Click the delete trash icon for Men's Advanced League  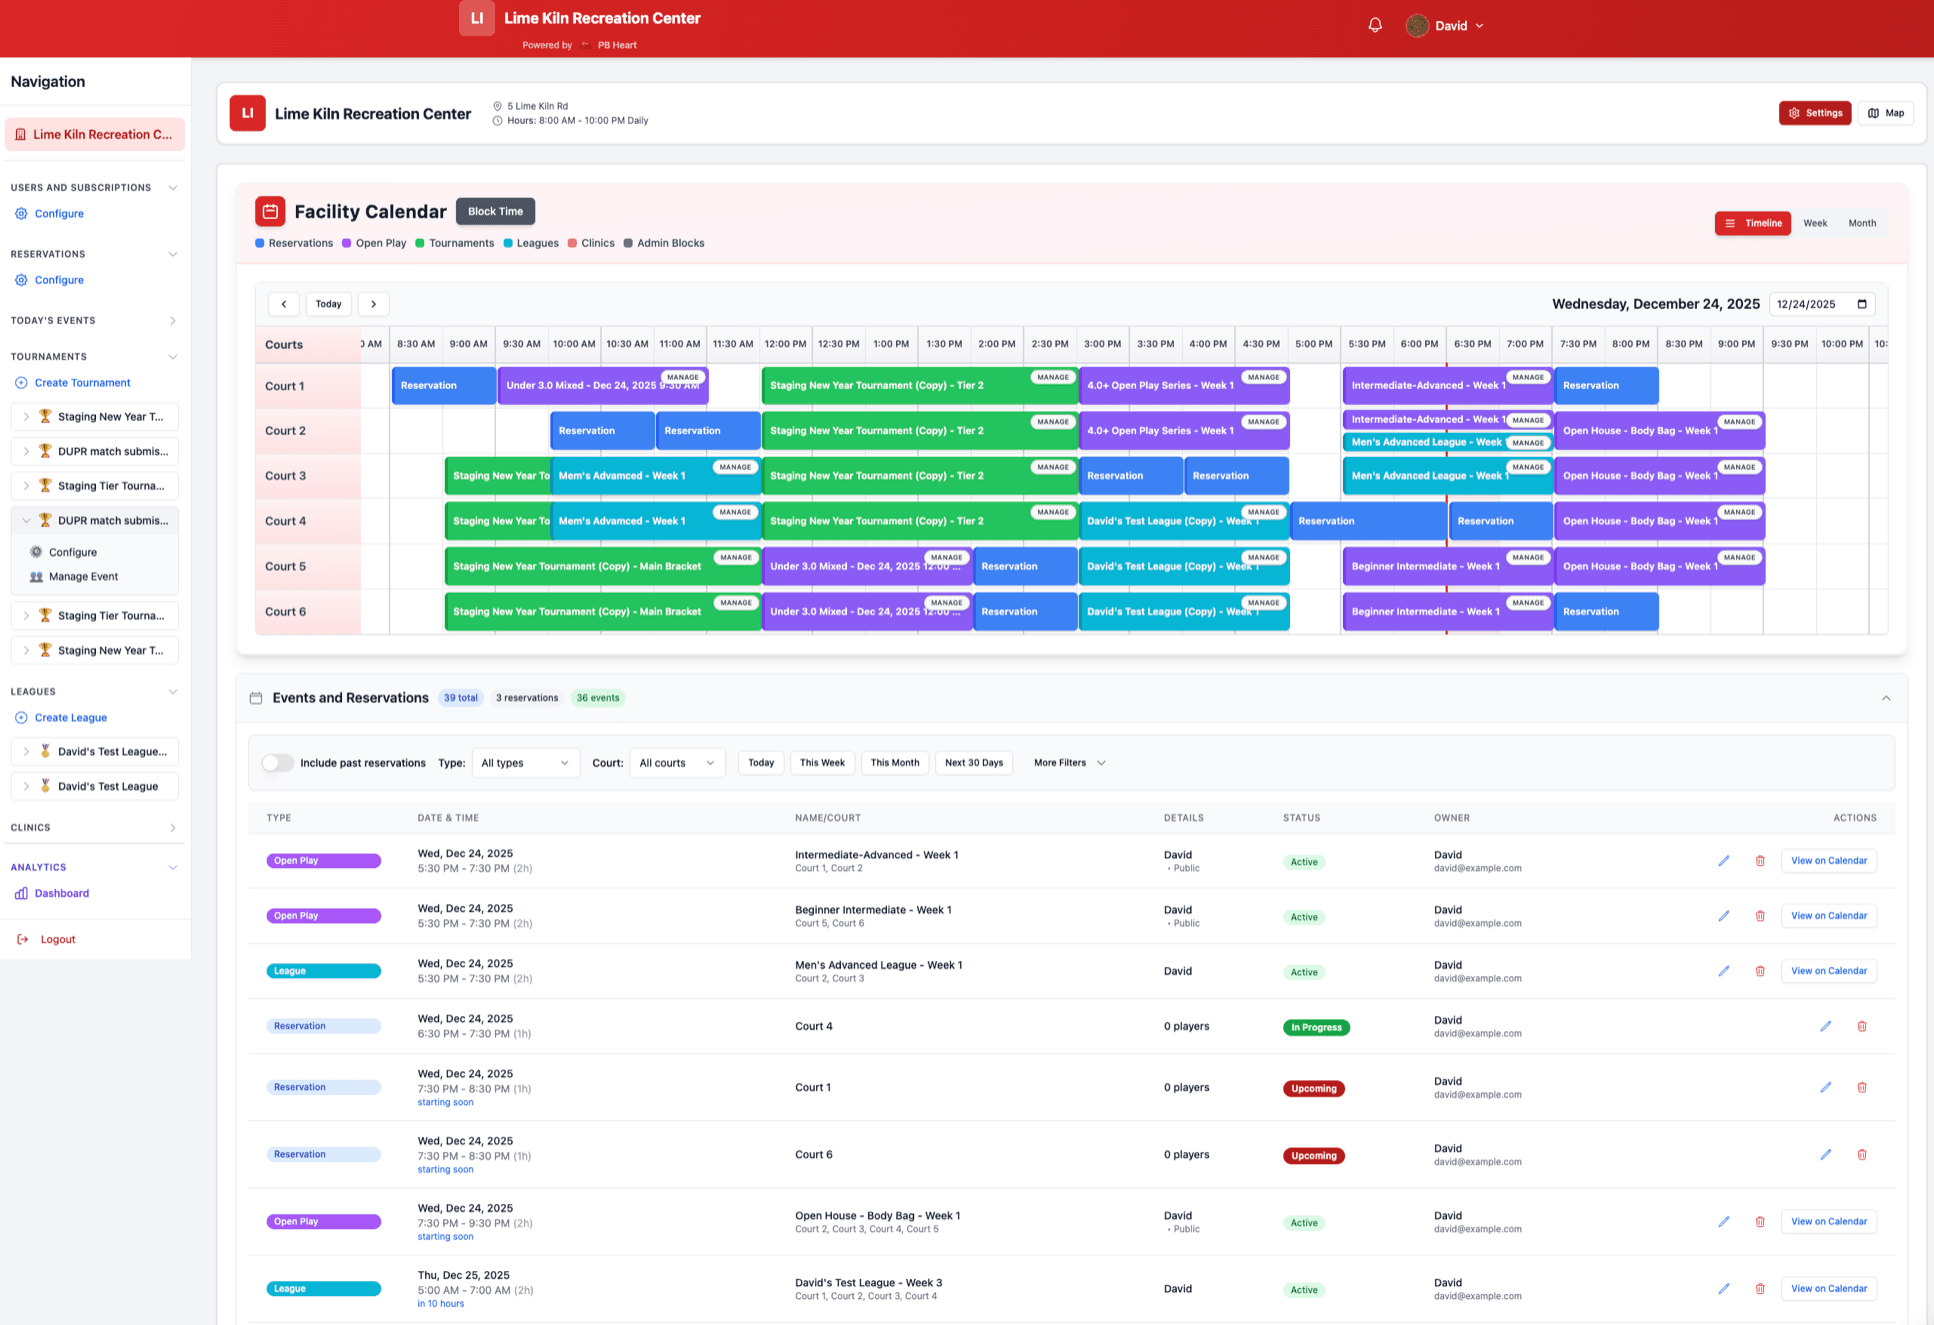[1760, 971]
